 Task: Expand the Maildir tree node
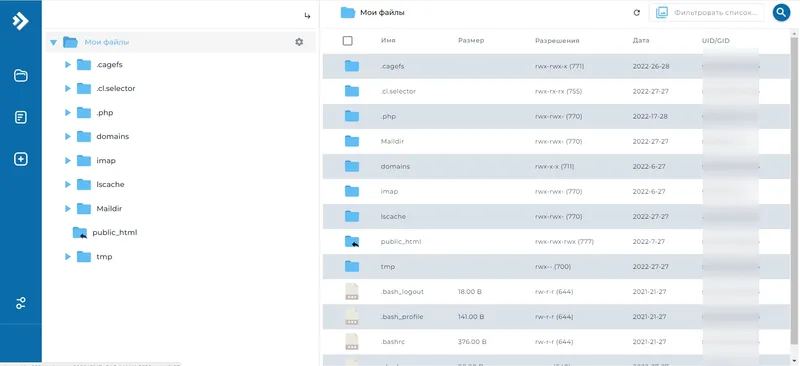67,208
